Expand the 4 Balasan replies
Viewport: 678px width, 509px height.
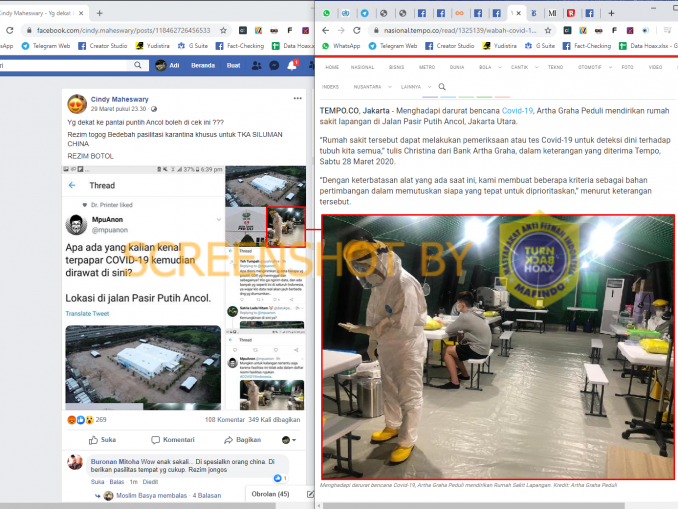tap(207, 496)
